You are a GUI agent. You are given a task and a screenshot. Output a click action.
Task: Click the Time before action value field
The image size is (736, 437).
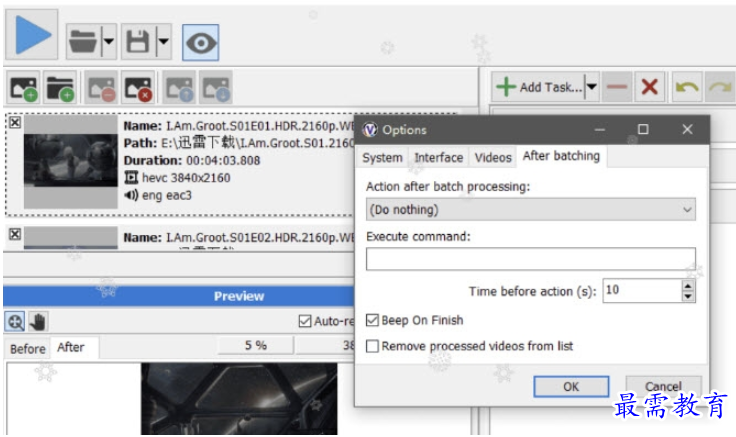[x=642, y=291]
